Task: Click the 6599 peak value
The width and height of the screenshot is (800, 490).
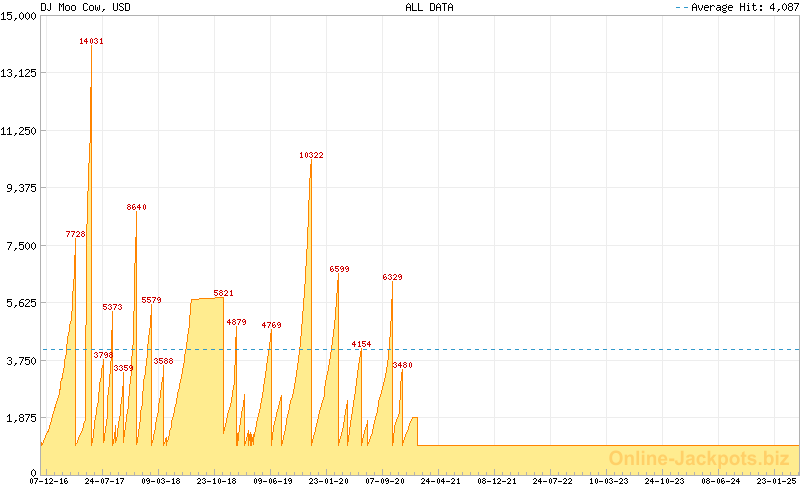Action: pos(339,269)
